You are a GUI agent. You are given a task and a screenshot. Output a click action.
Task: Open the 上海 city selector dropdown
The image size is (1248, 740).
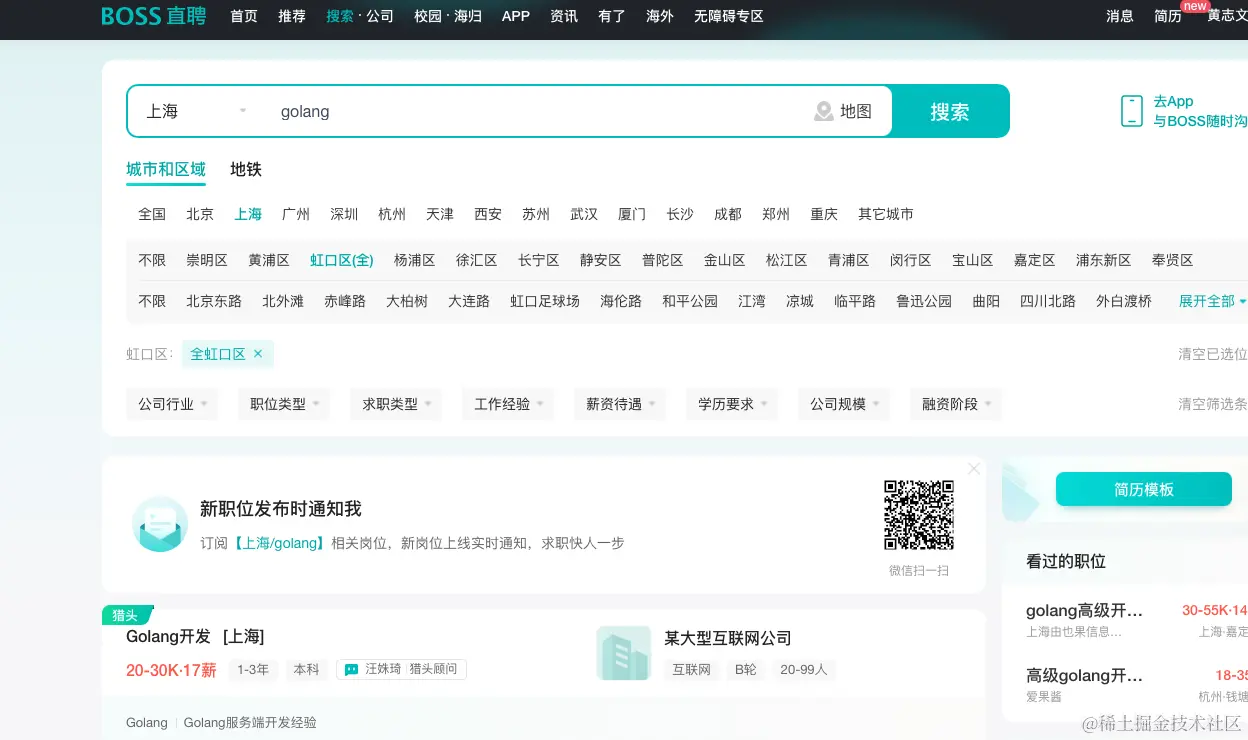click(x=193, y=111)
